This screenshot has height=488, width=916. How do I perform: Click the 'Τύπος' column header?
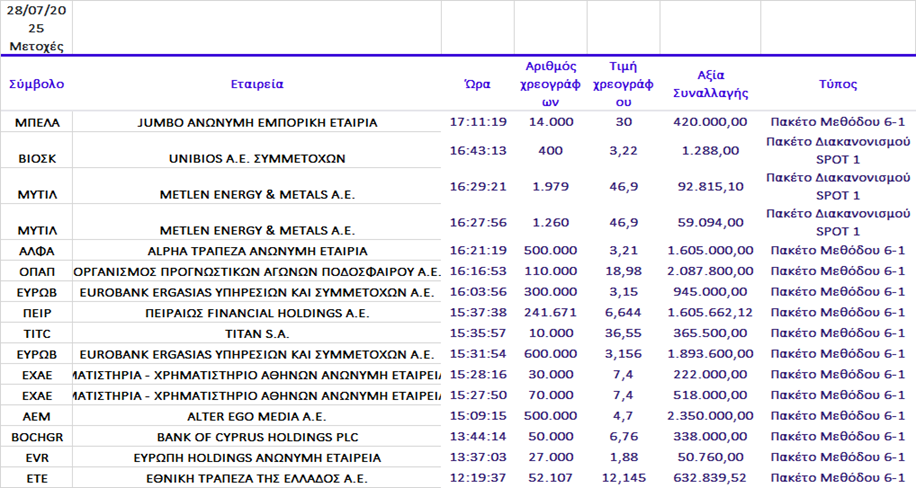(838, 84)
